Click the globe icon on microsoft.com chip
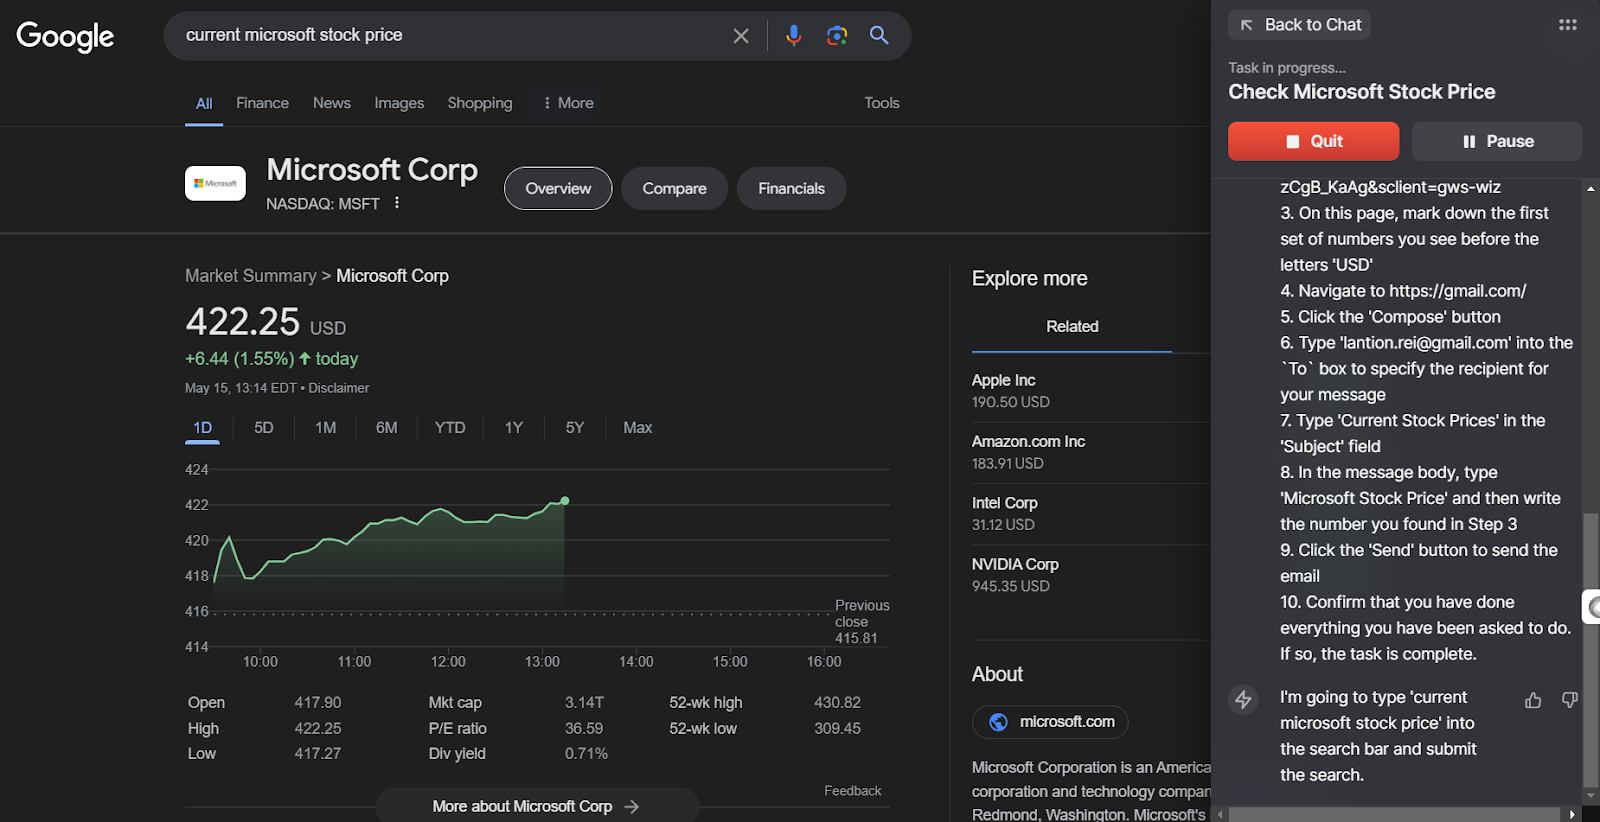Image resolution: width=1600 pixels, height=822 pixels. click(x=998, y=722)
